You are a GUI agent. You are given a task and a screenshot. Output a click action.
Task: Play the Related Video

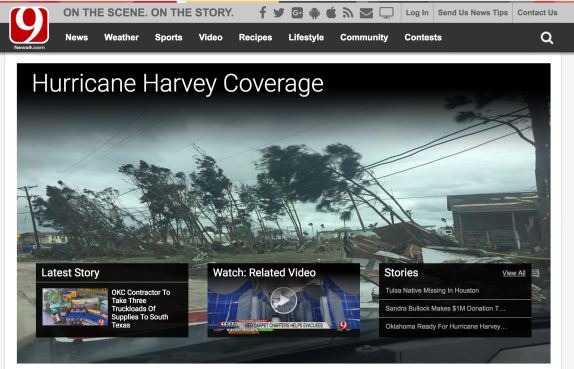(x=283, y=300)
